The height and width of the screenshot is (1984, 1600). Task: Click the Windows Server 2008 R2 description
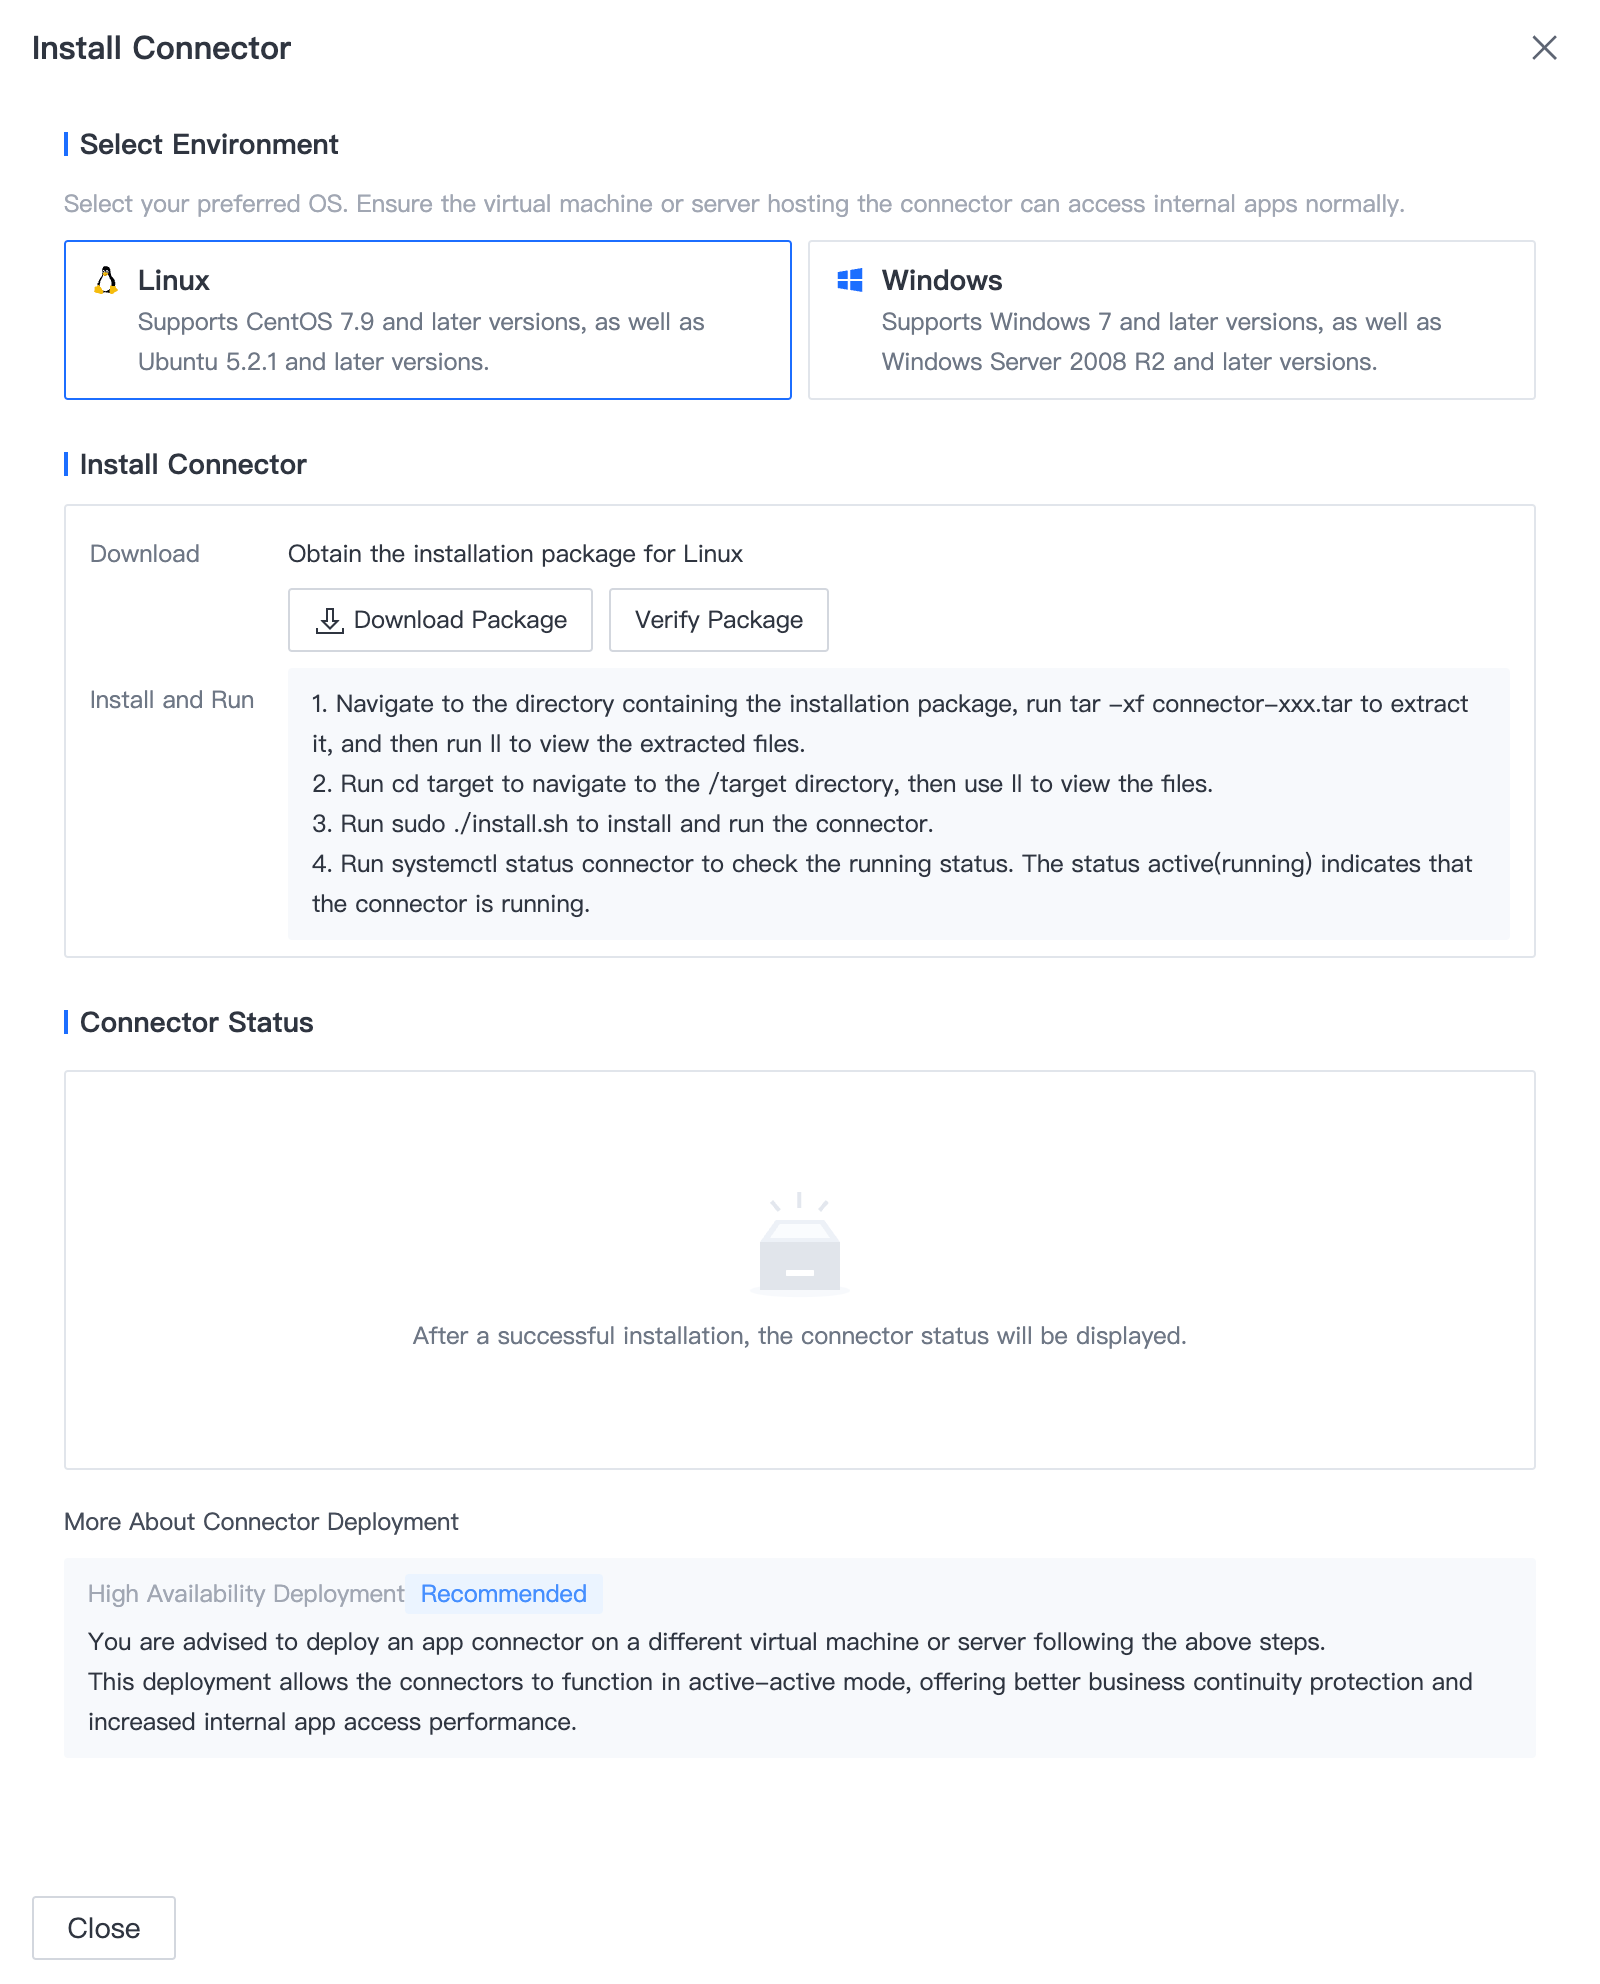click(1129, 362)
